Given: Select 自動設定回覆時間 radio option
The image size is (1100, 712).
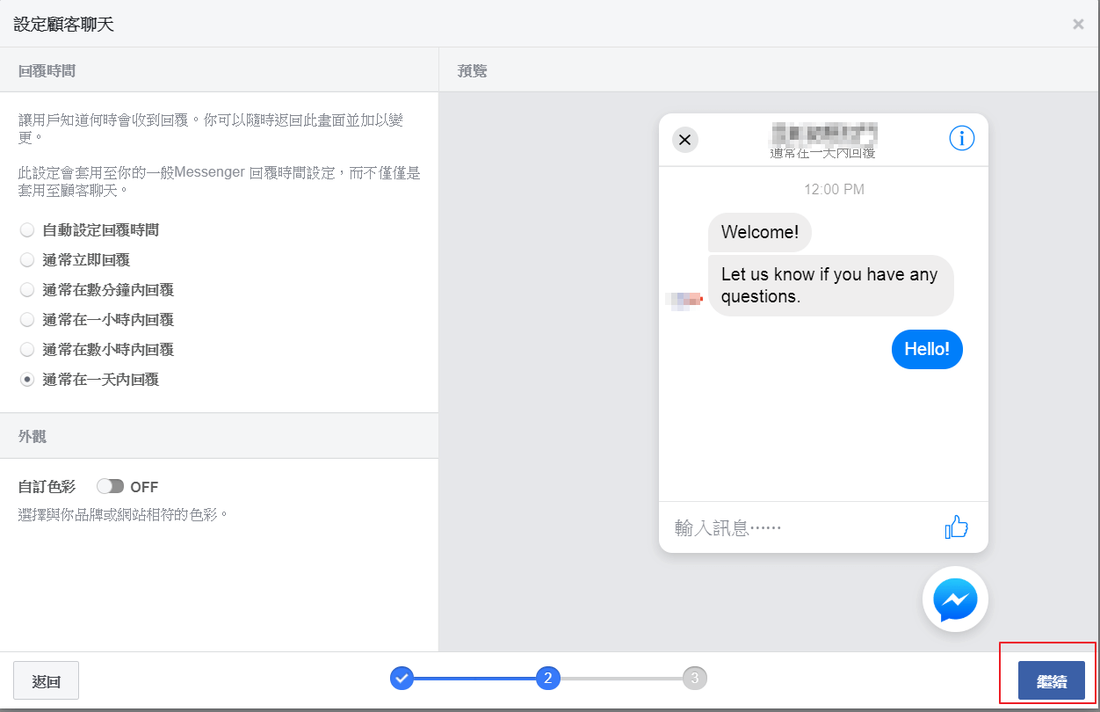Looking at the screenshot, I should 27,230.
